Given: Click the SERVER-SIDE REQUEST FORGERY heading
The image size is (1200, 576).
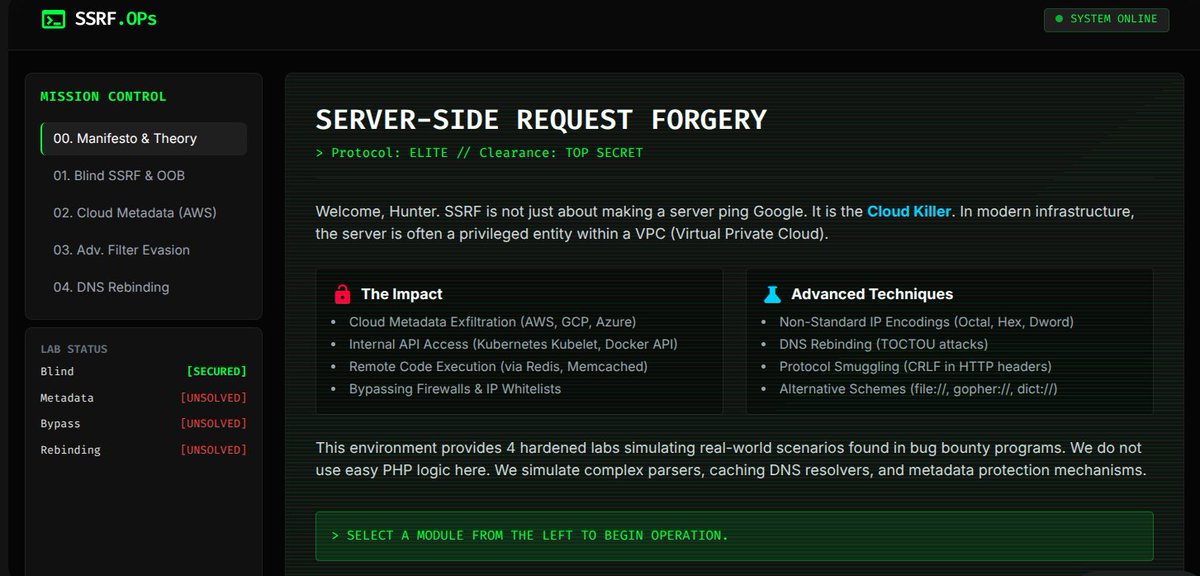Looking at the screenshot, I should coord(541,120).
